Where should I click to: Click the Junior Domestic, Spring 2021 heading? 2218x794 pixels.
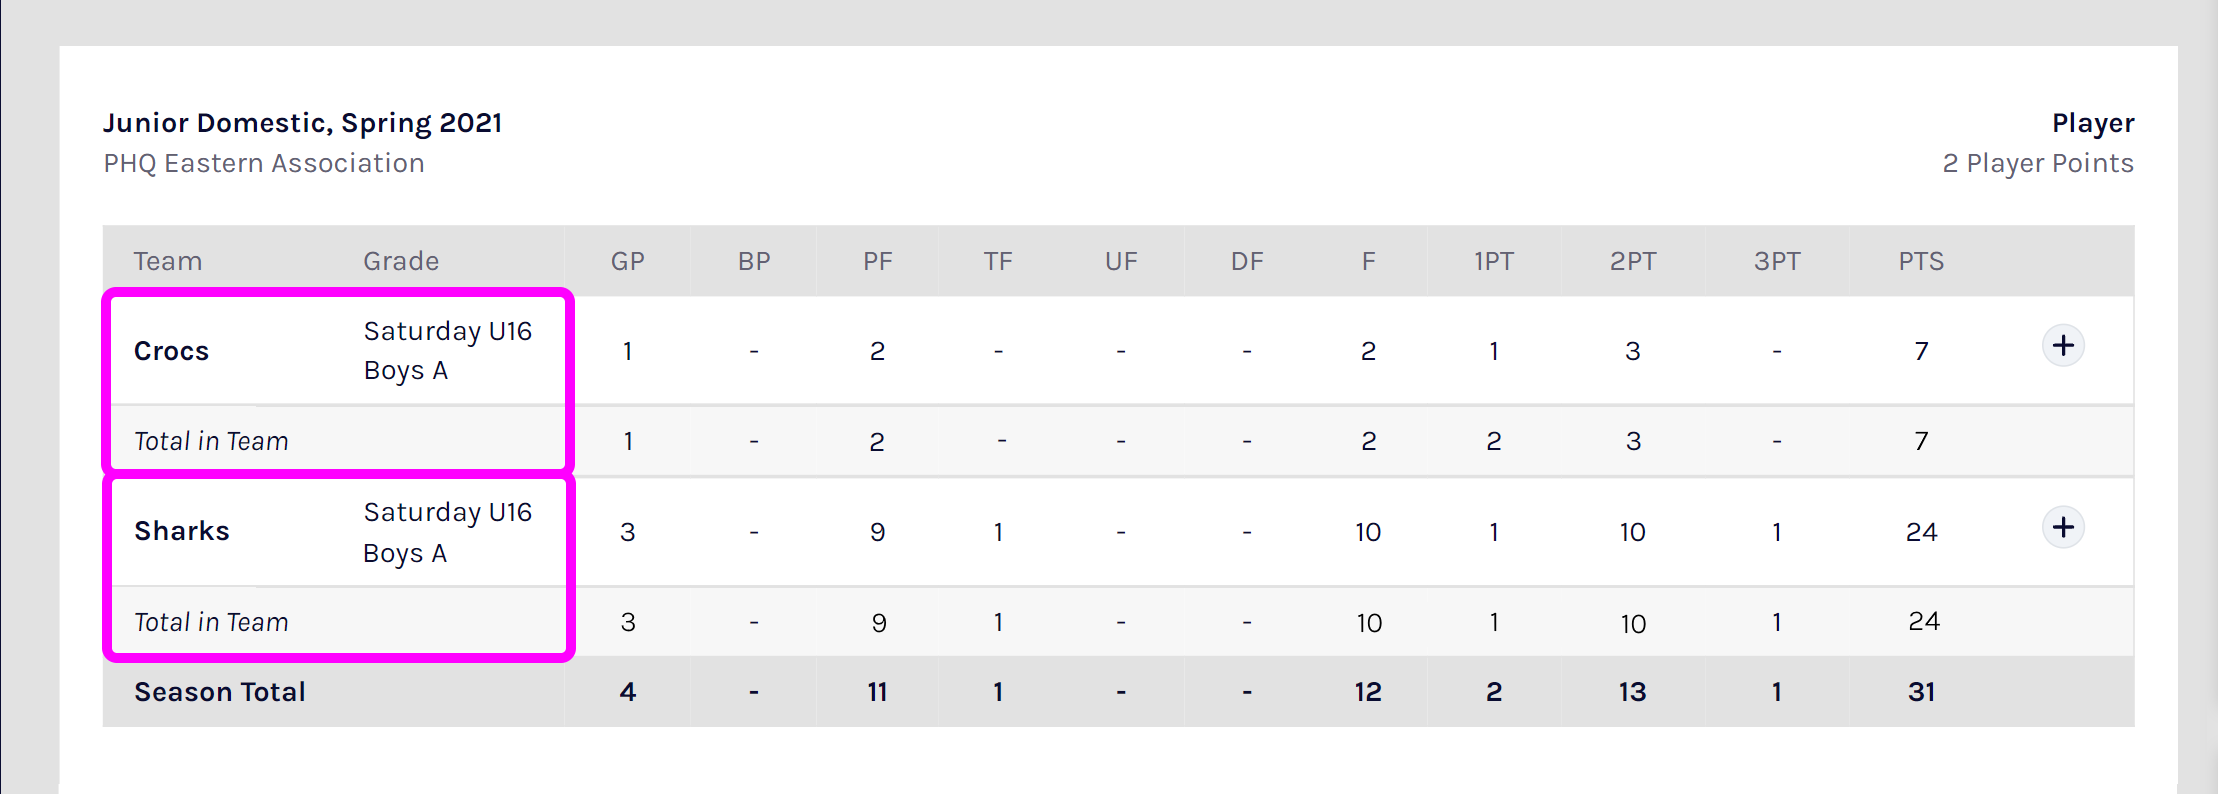click(x=302, y=123)
